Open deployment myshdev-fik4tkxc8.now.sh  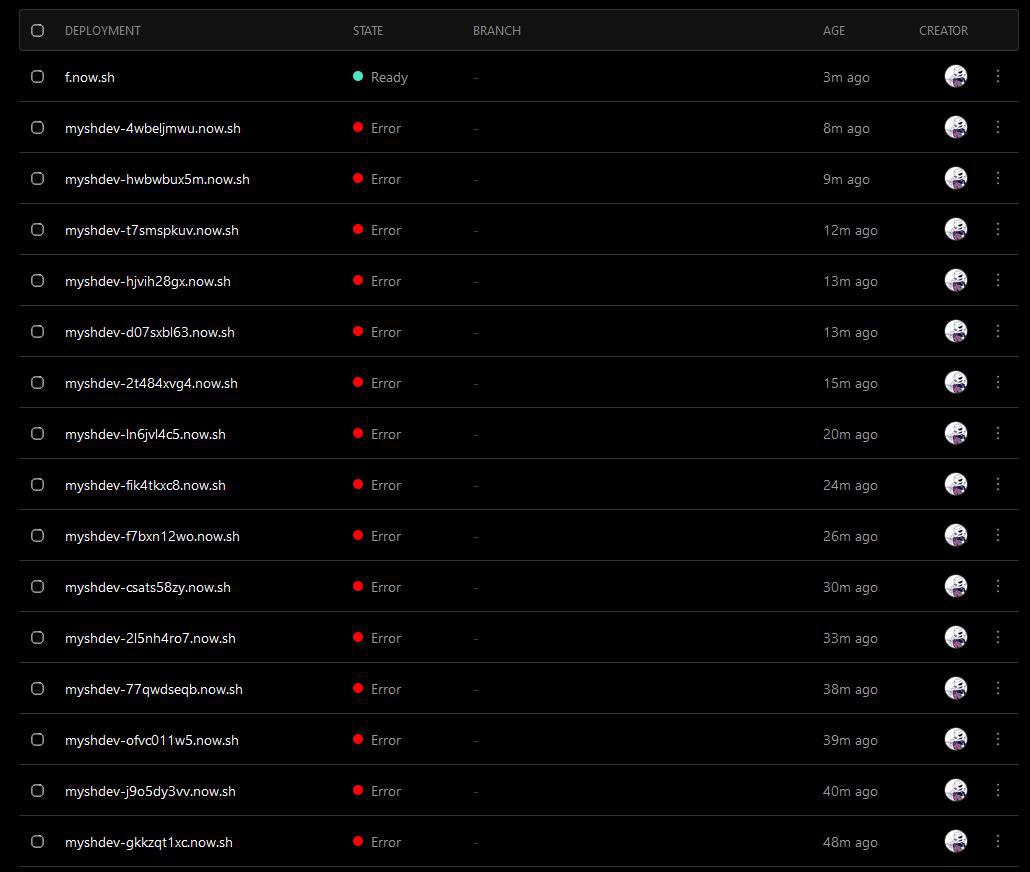[145, 485]
